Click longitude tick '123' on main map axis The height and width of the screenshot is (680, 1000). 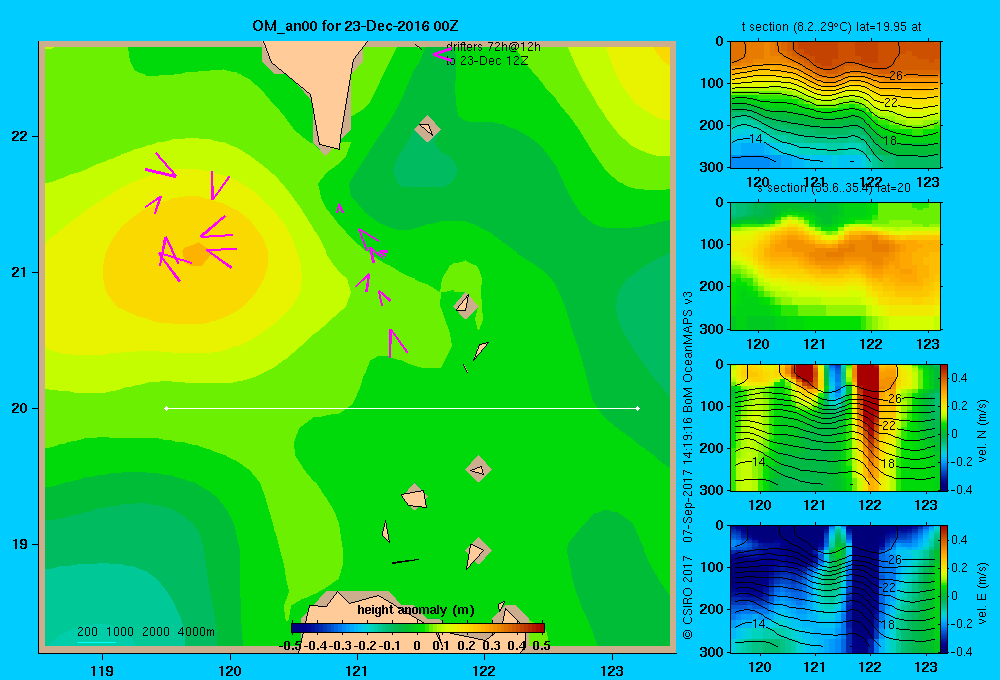[612, 670]
